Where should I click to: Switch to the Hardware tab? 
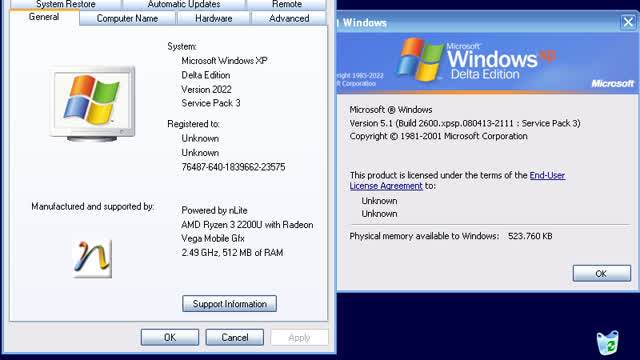coord(213,18)
